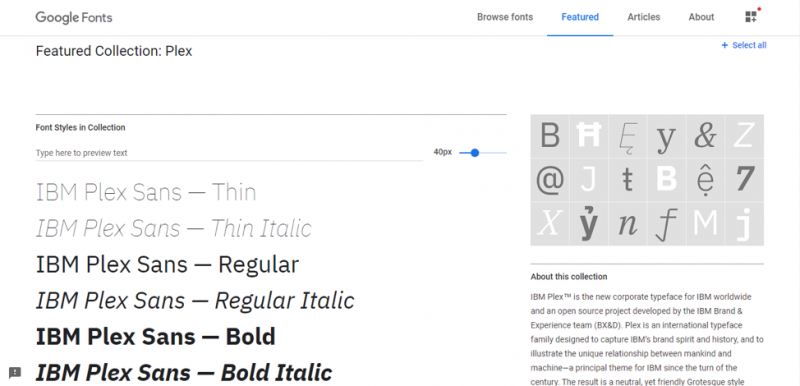The image size is (800, 386).
Task: Click the @ symbol glyph tile
Action: pyautogui.click(x=550, y=179)
